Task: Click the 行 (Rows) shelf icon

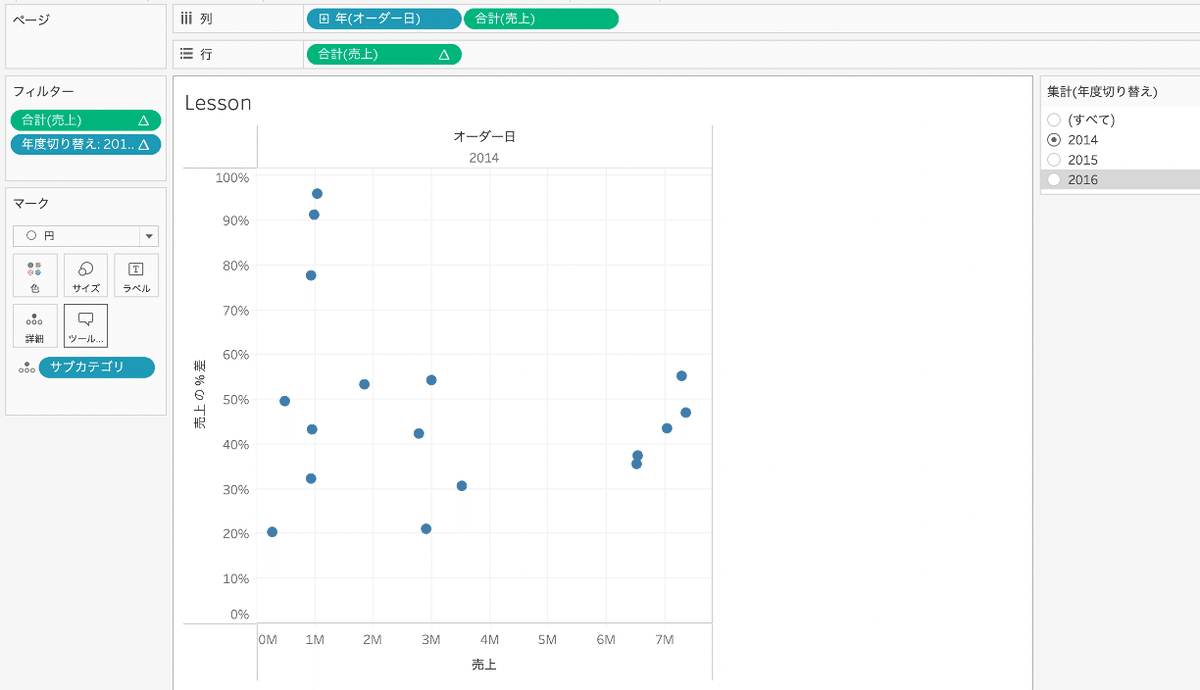Action: pos(188,54)
